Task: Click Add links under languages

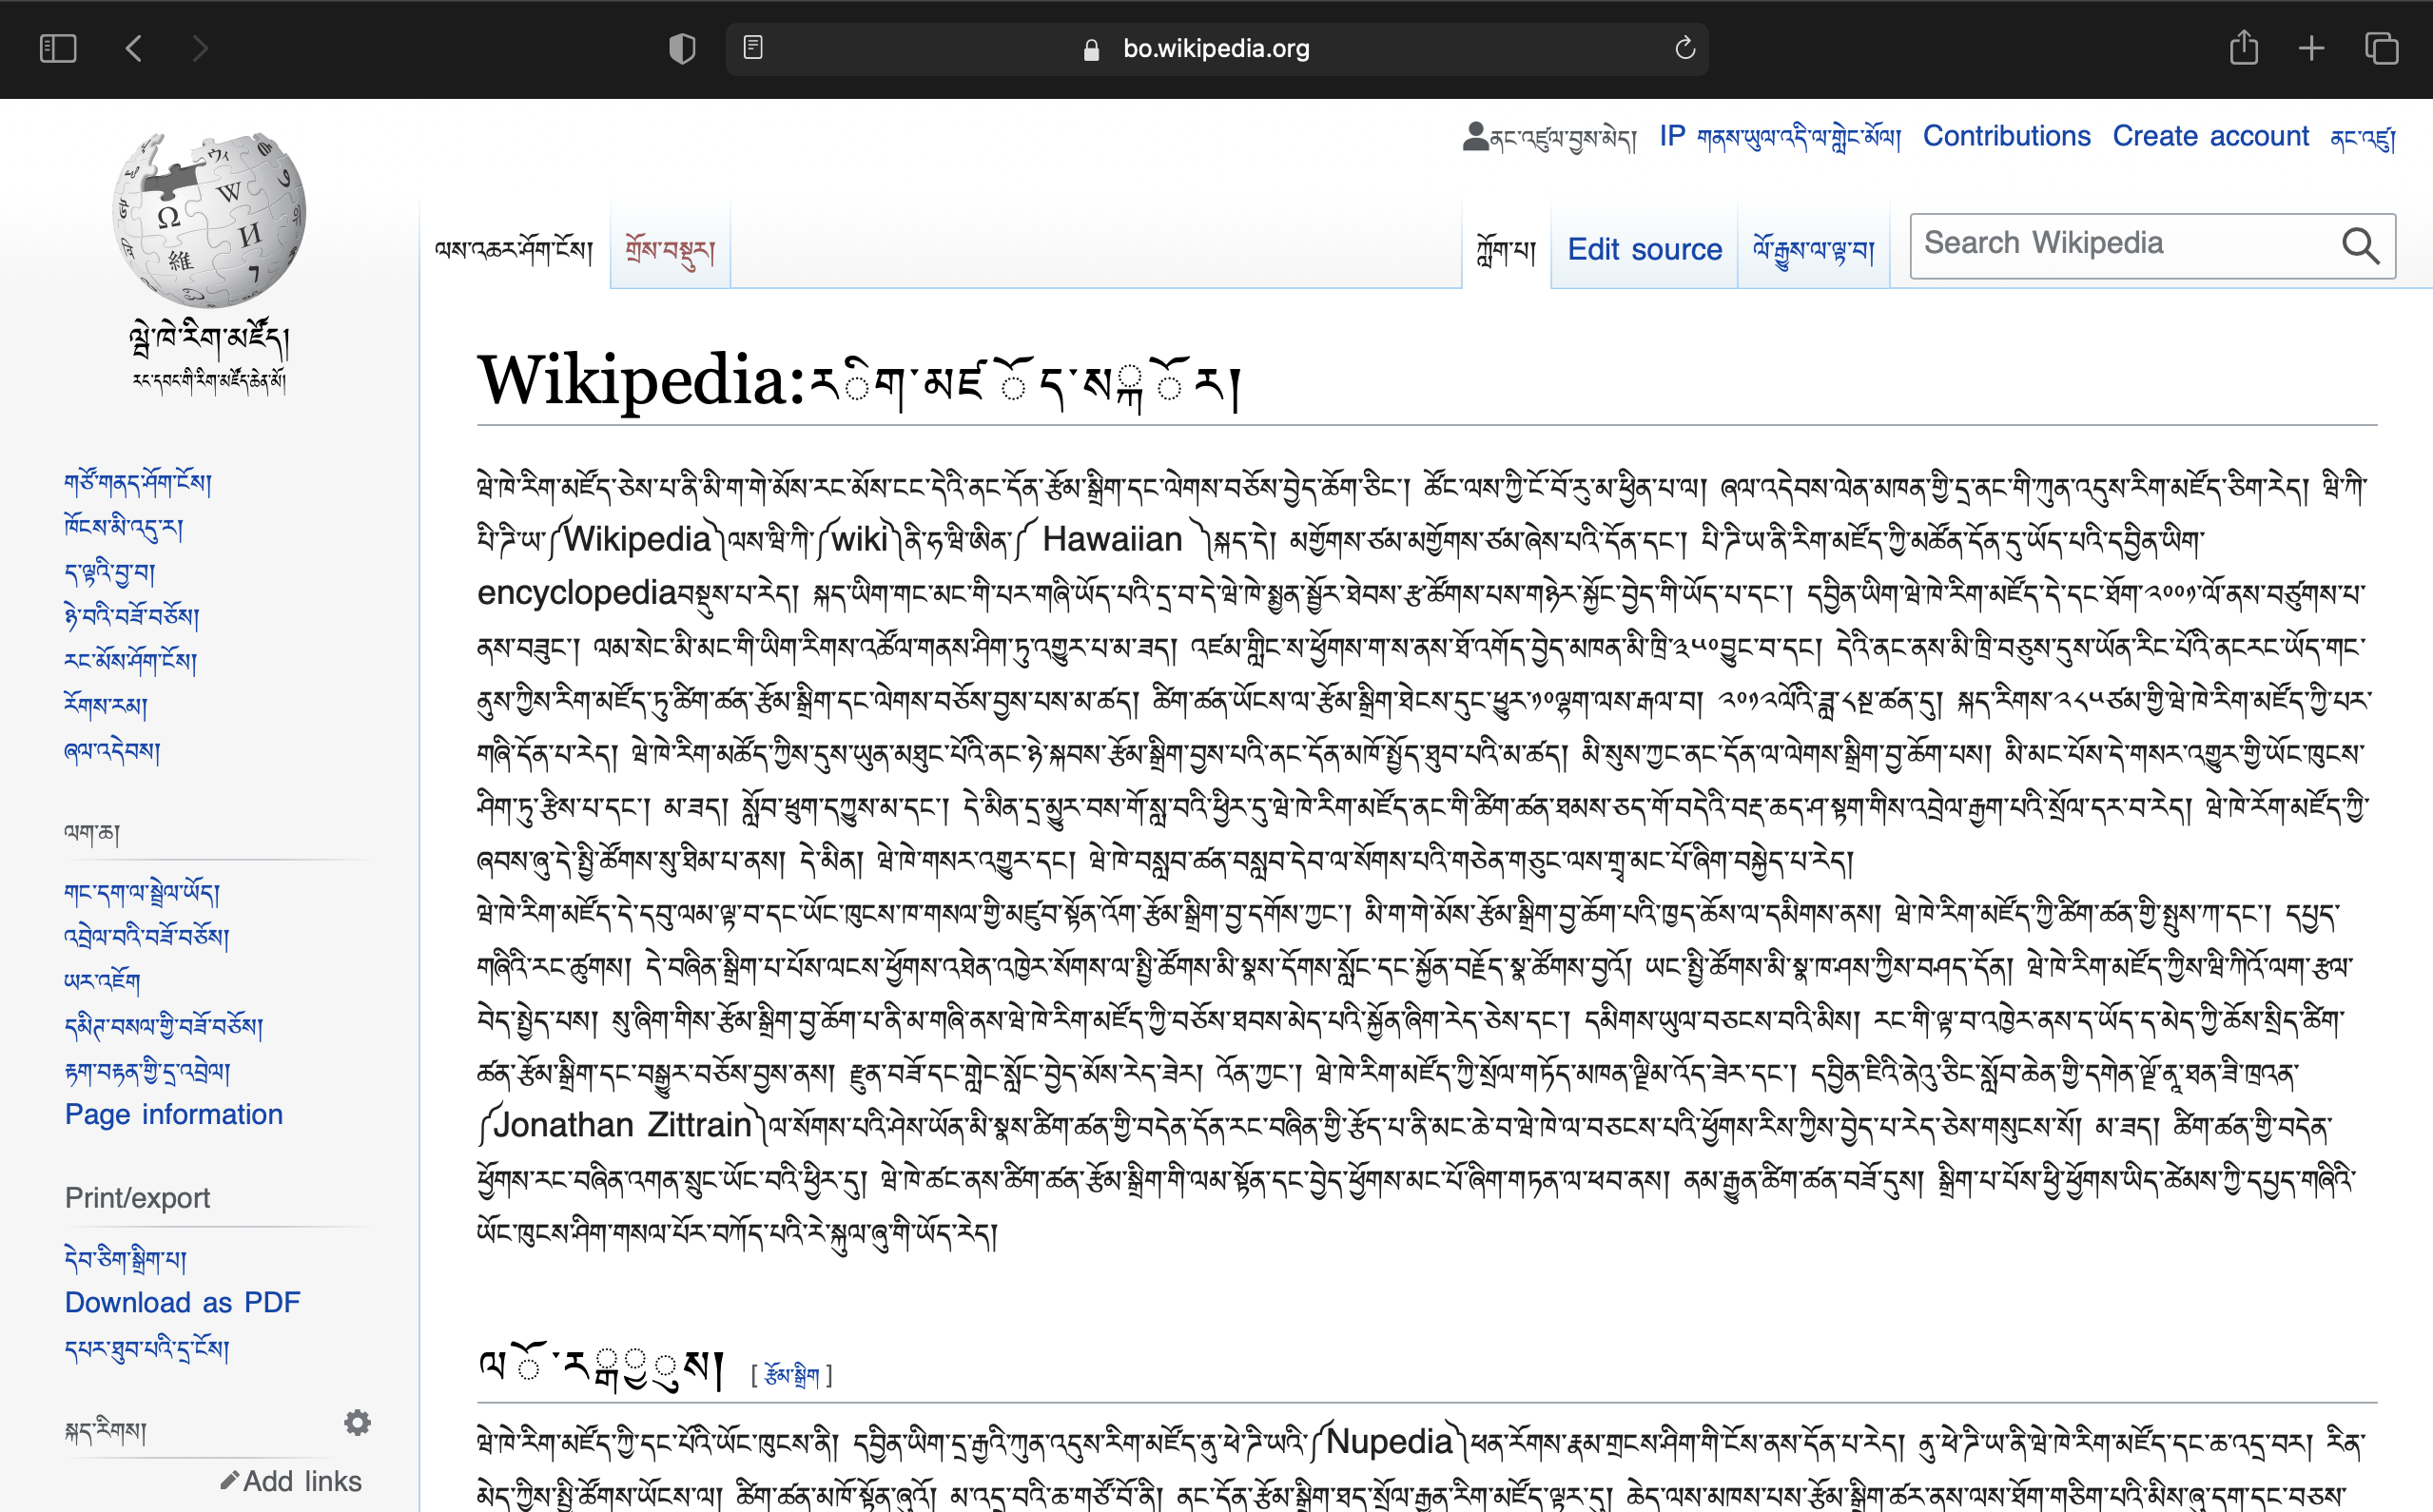Action: [291, 1481]
